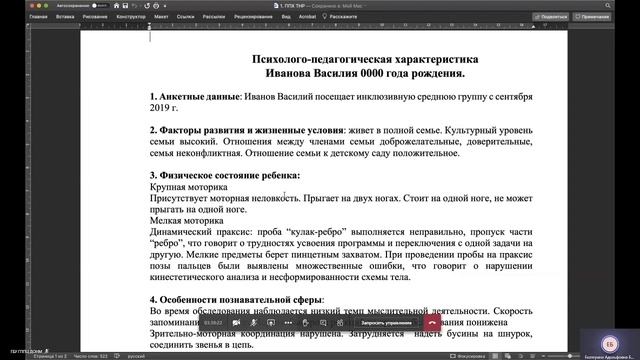Click the Фокусировка focus mode button
Screen dimensions: 640x360
coord(467,356)
